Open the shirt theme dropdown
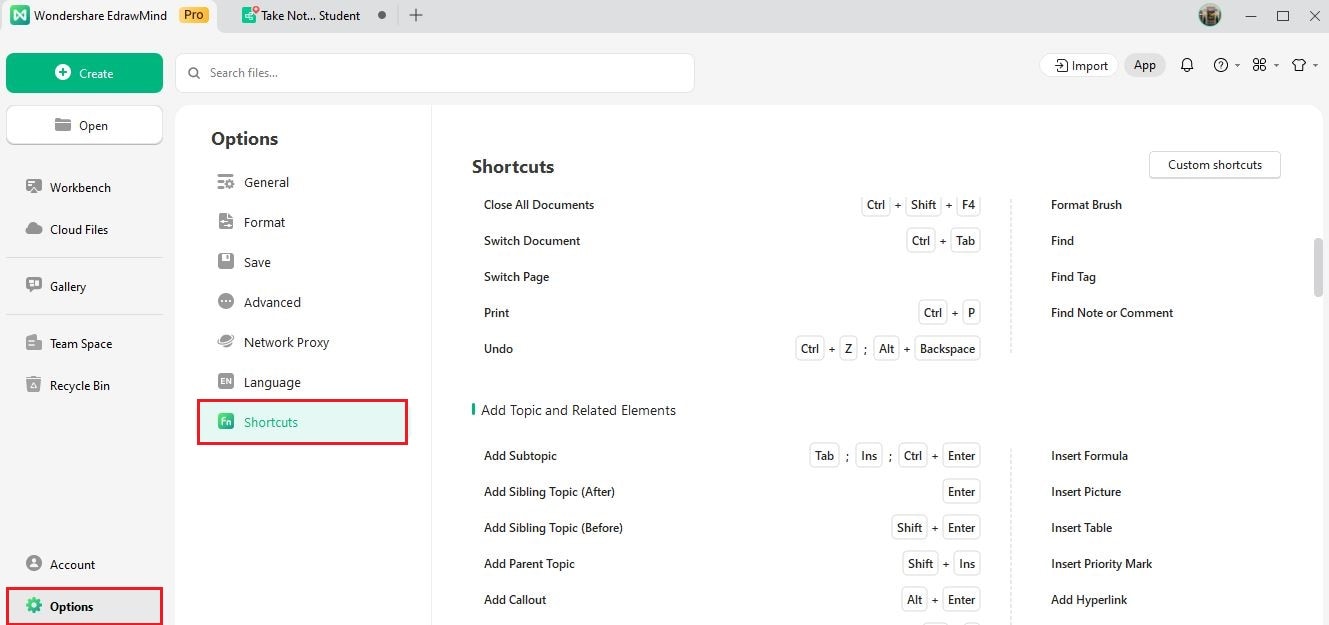The height and width of the screenshot is (625, 1329). 1303,65
